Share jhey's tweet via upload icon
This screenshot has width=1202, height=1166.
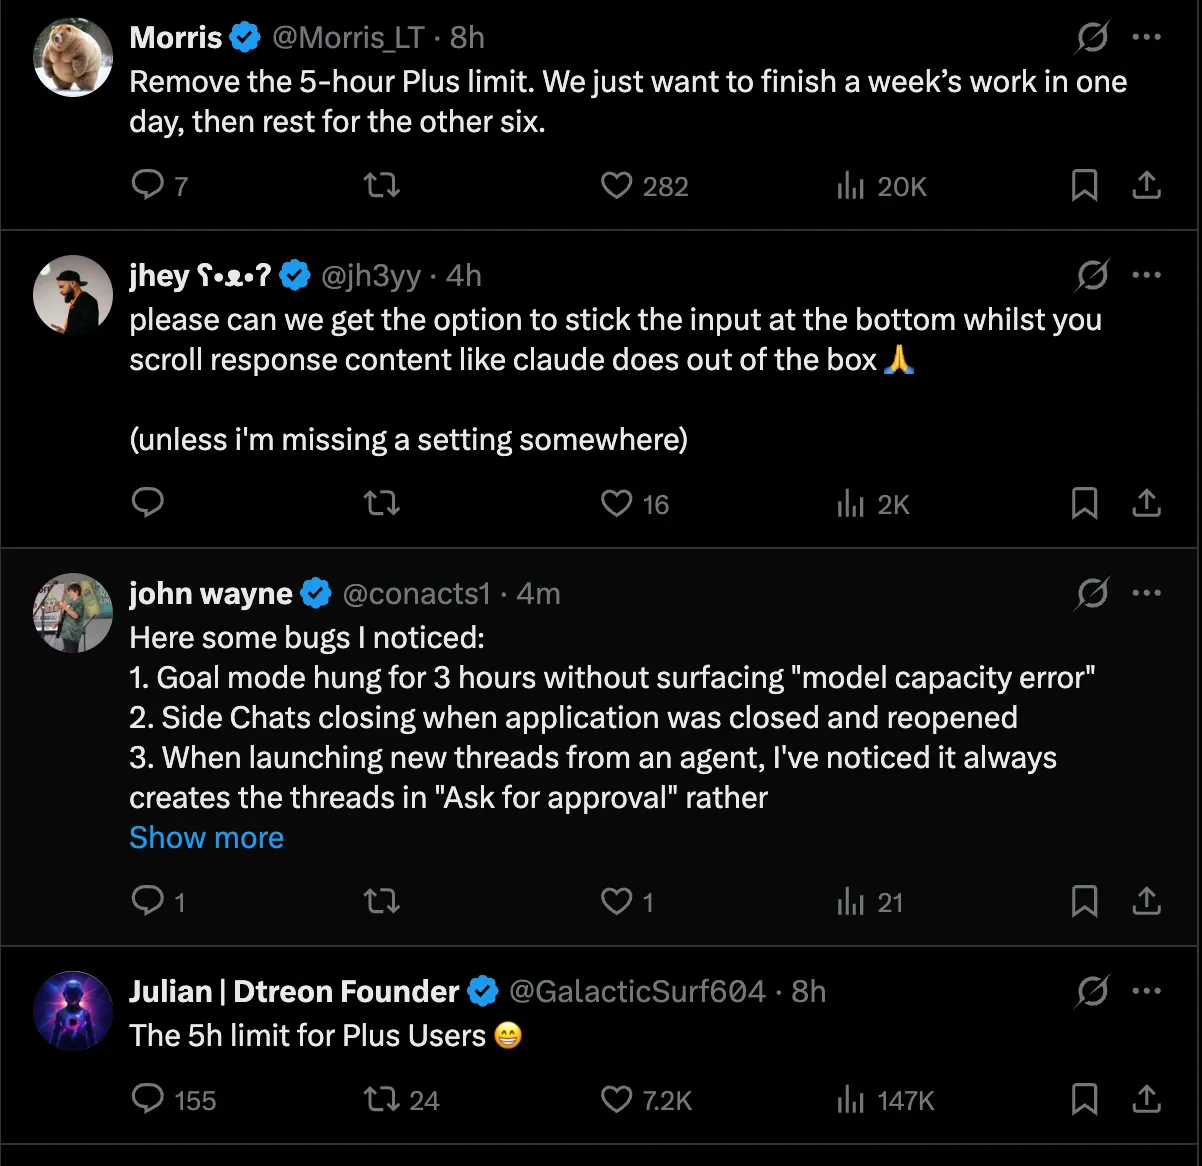point(1146,503)
